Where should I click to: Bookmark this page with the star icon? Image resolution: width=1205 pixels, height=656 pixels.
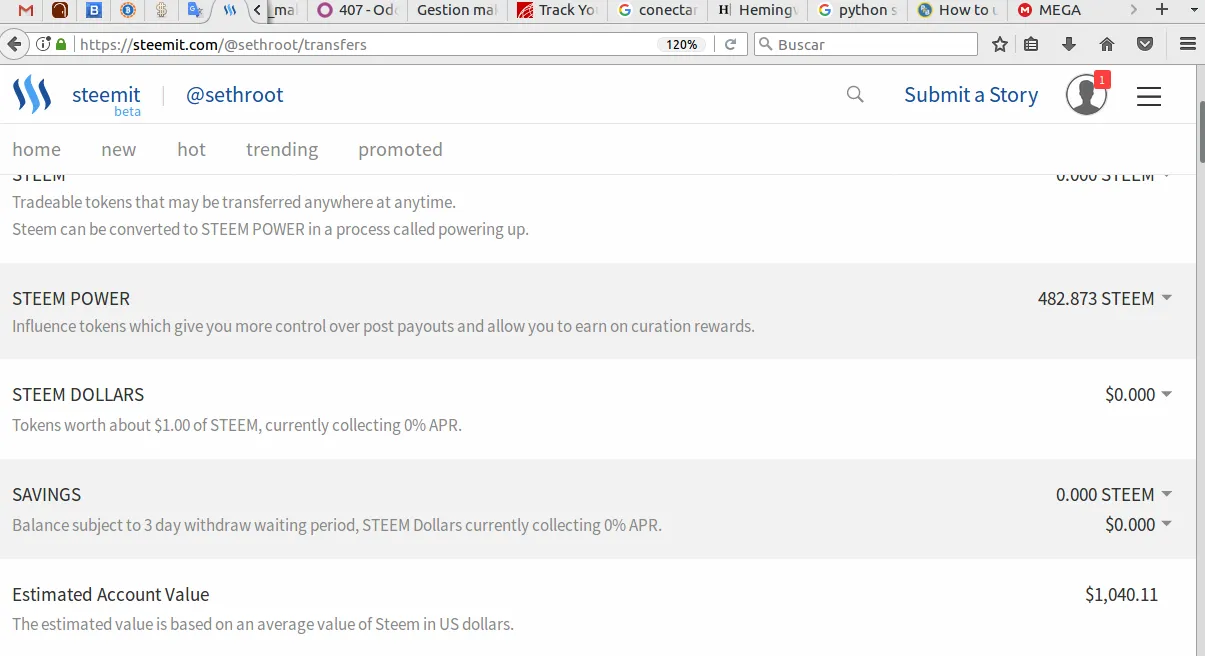999,44
